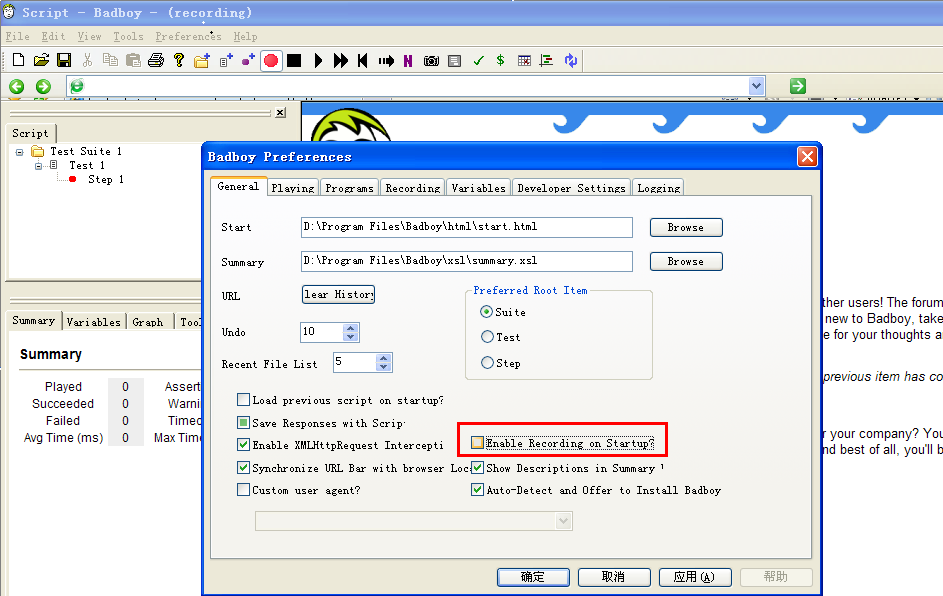
Task: Paste from clipboard with paste icon
Action: (x=133, y=60)
